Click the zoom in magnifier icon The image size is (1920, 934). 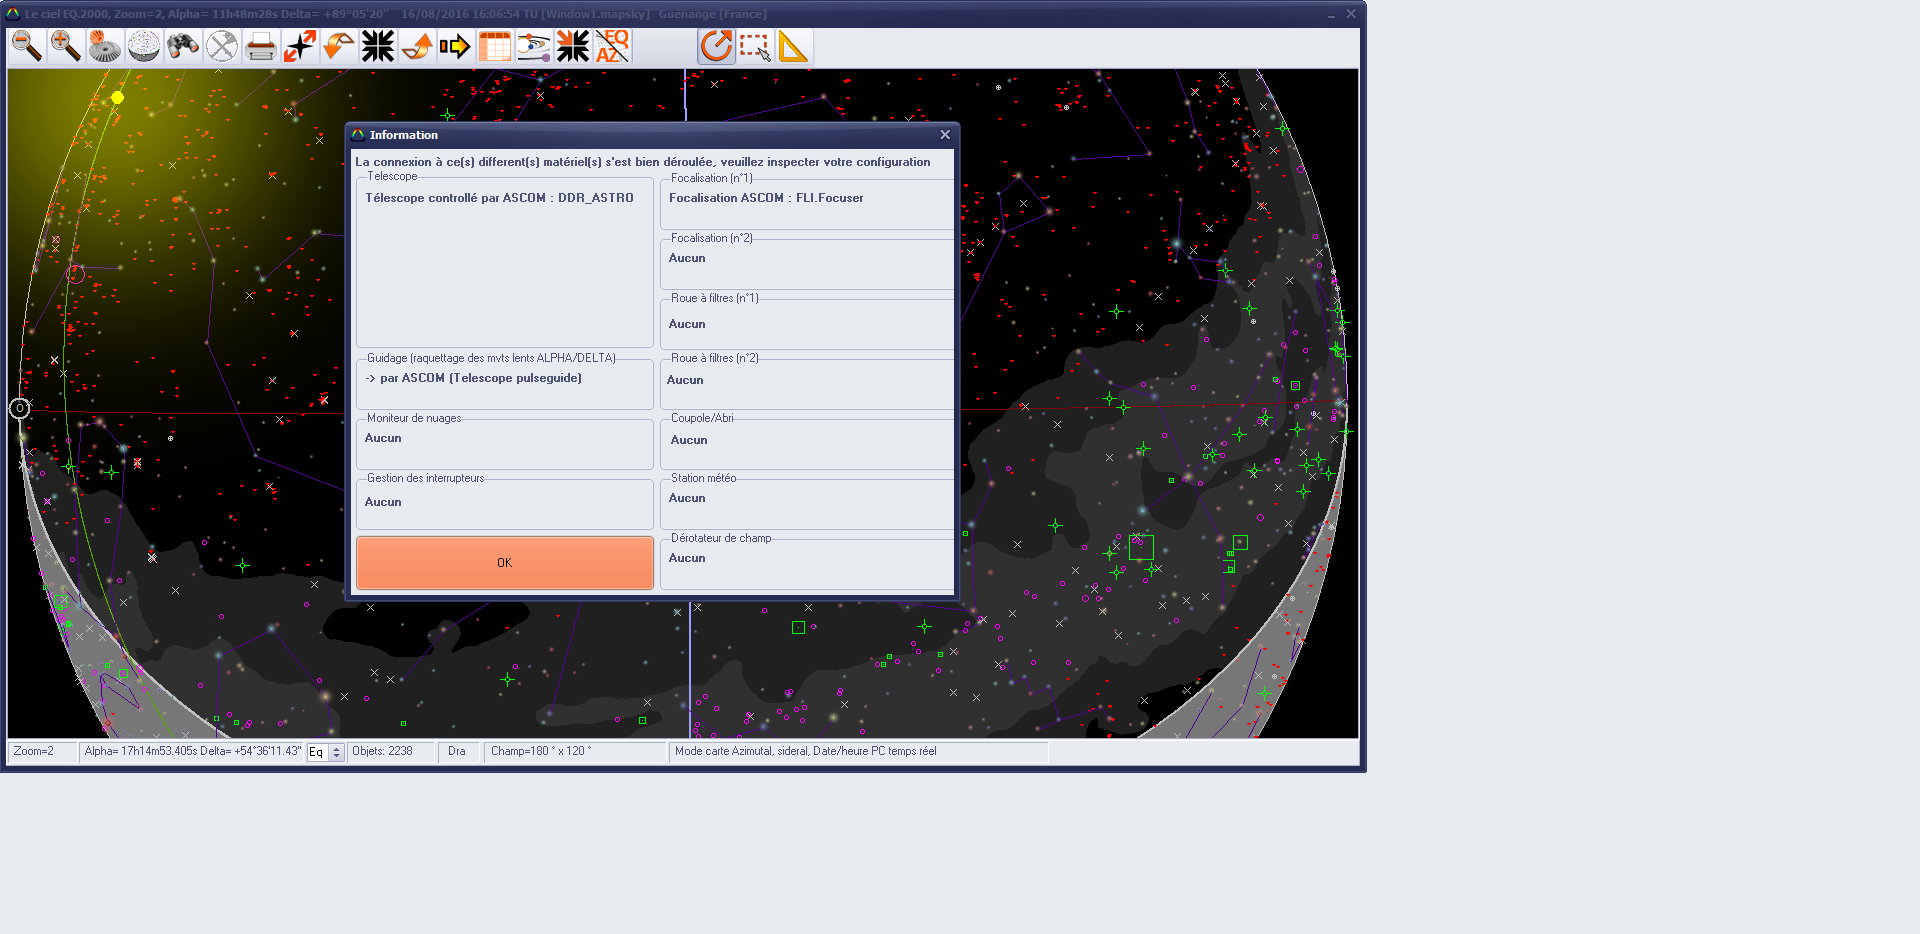tap(66, 46)
